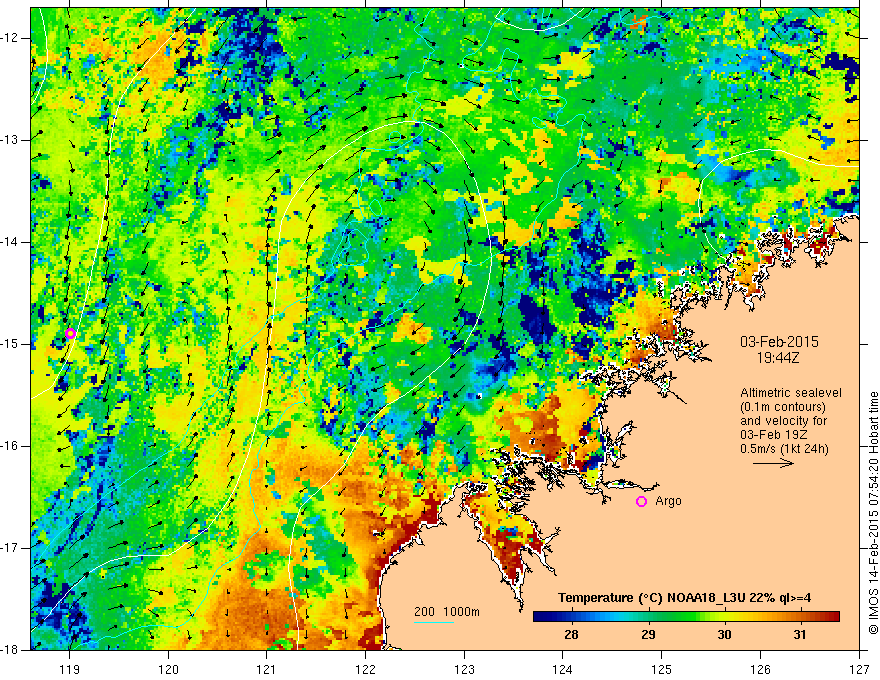Screen dimensions: 880x680
Task: Click latitude label -12
Action: pos(11,38)
